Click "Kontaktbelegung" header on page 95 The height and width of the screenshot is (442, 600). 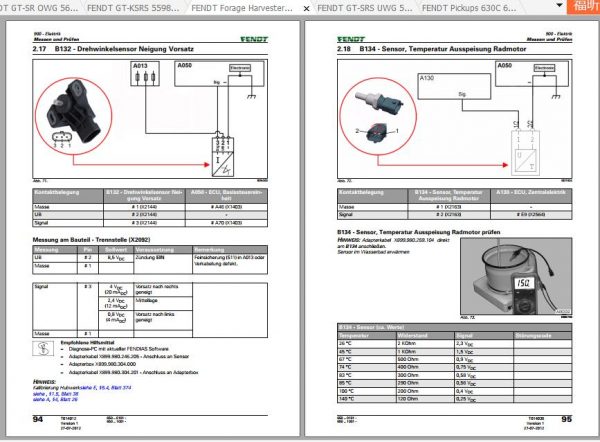point(372,195)
